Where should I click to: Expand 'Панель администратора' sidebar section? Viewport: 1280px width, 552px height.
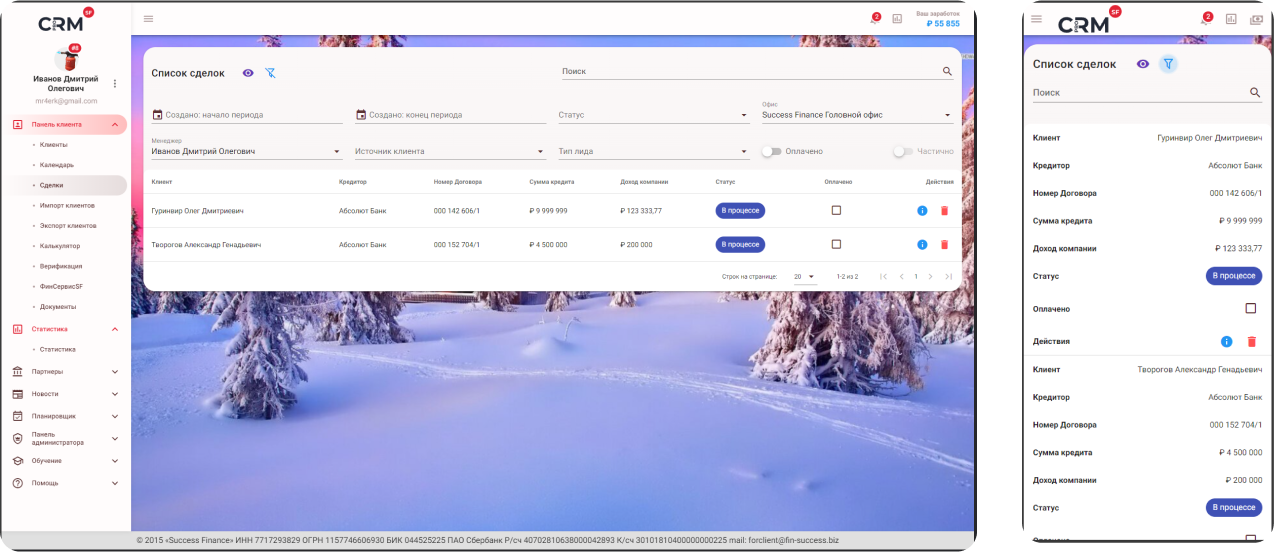point(66,438)
